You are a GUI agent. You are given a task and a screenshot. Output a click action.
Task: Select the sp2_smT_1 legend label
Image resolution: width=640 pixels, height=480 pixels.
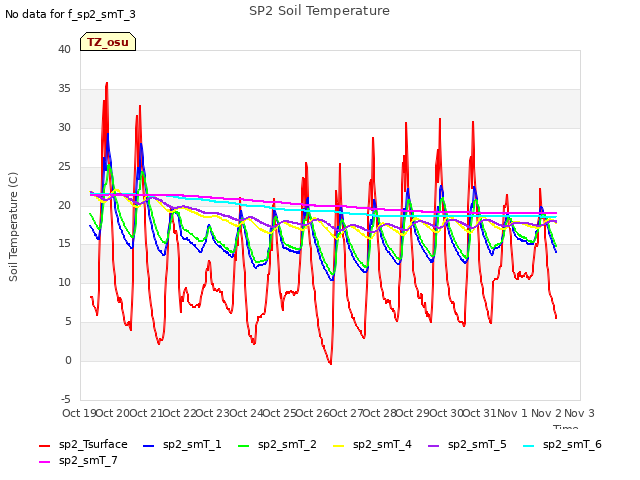pyautogui.click(x=192, y=444)
